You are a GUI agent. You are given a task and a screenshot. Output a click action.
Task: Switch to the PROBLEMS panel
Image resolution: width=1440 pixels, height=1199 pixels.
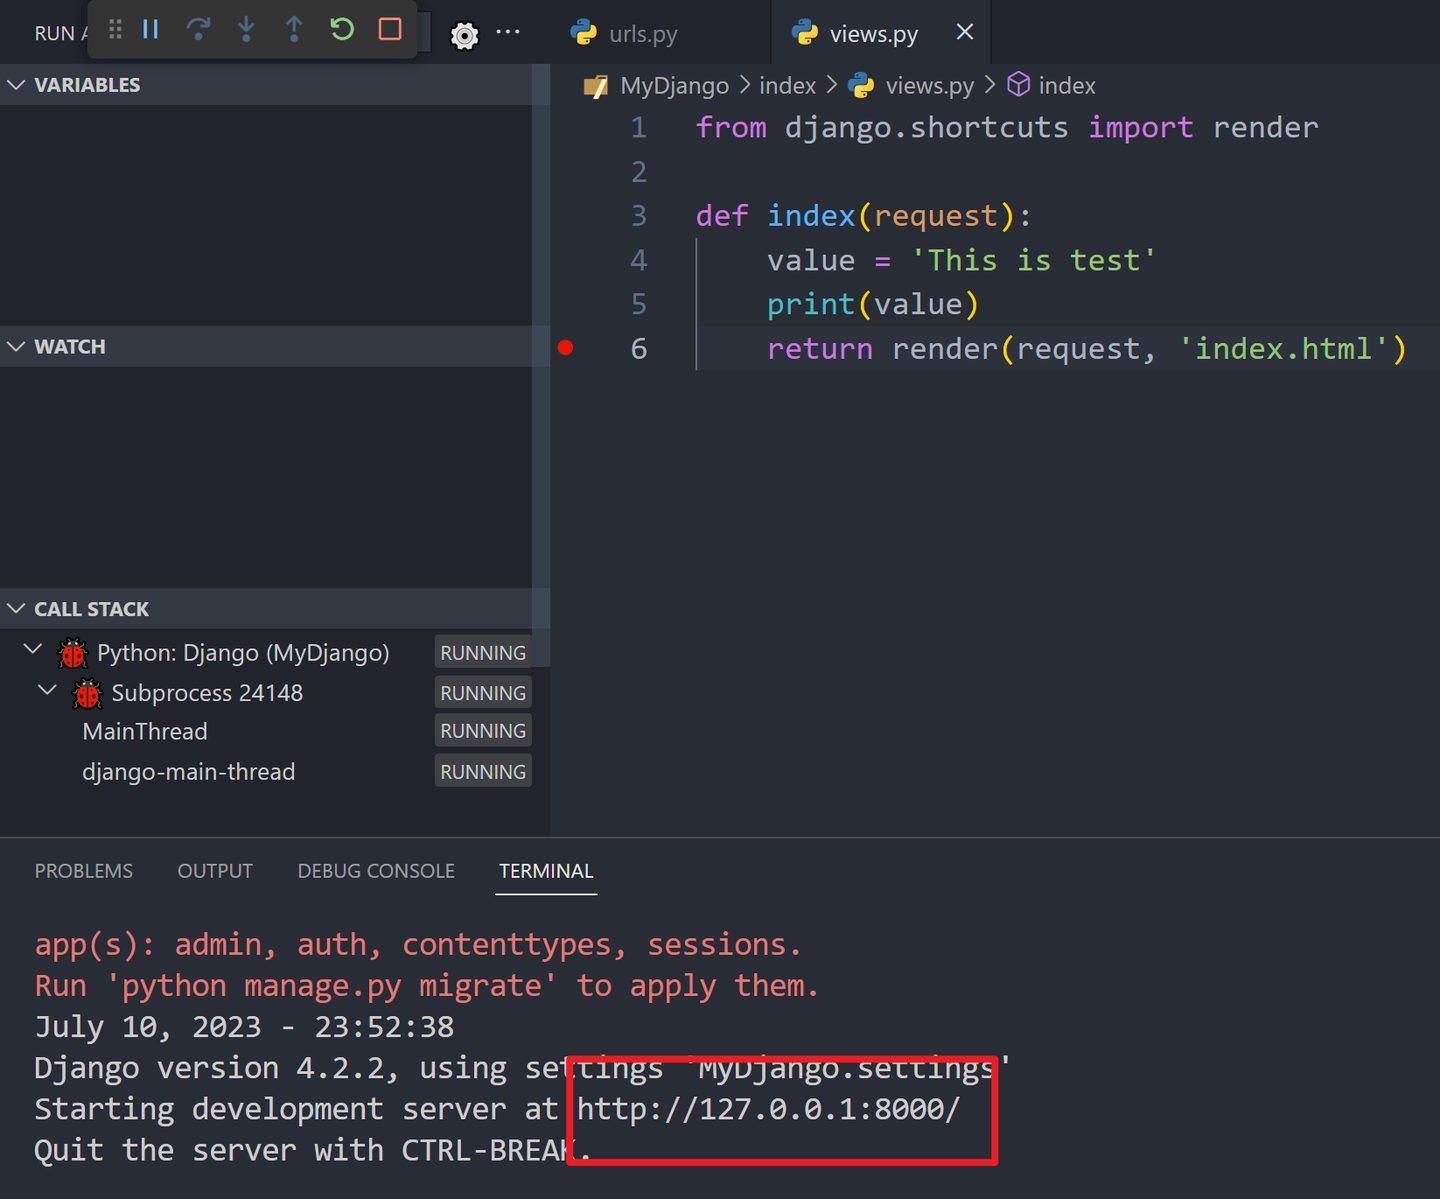(84, 871)
